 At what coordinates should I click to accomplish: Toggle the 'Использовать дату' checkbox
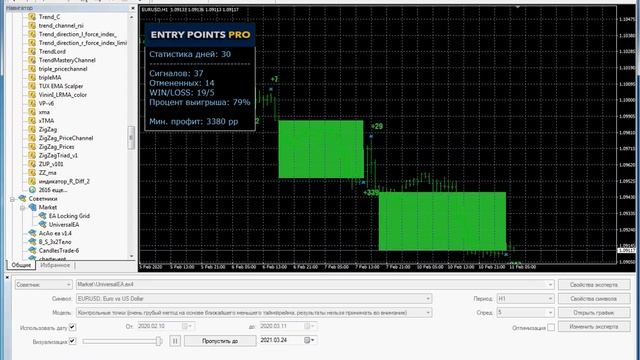tap(72, 327)
